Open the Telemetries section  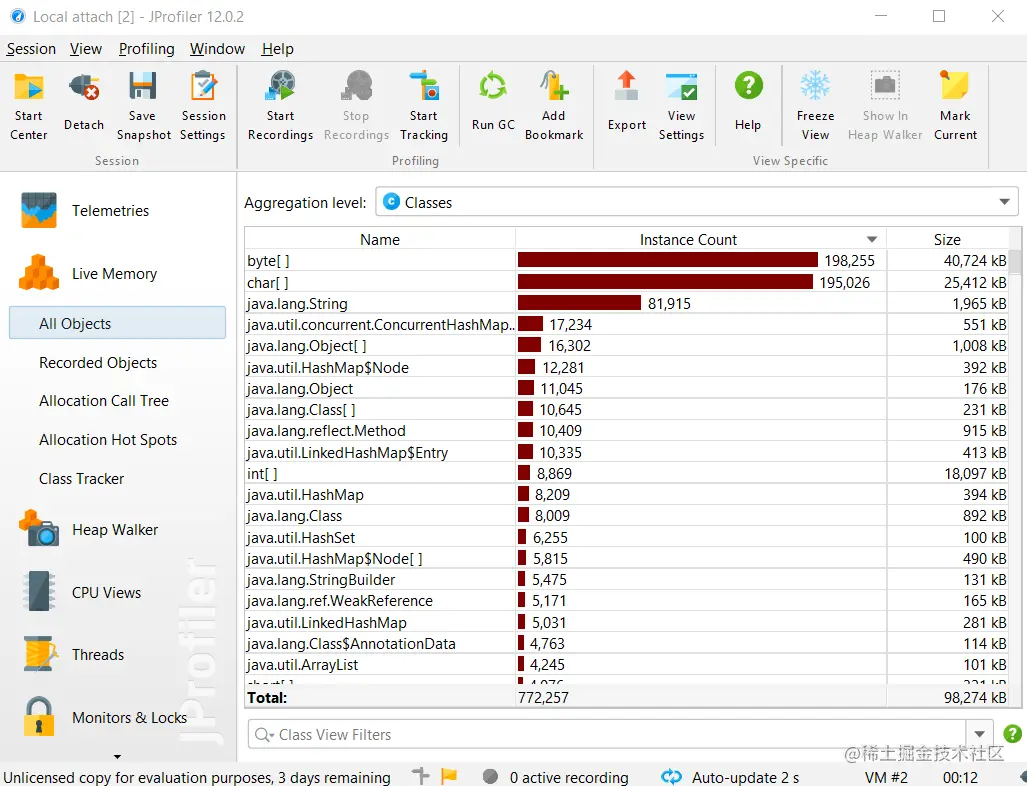[85, 210]
